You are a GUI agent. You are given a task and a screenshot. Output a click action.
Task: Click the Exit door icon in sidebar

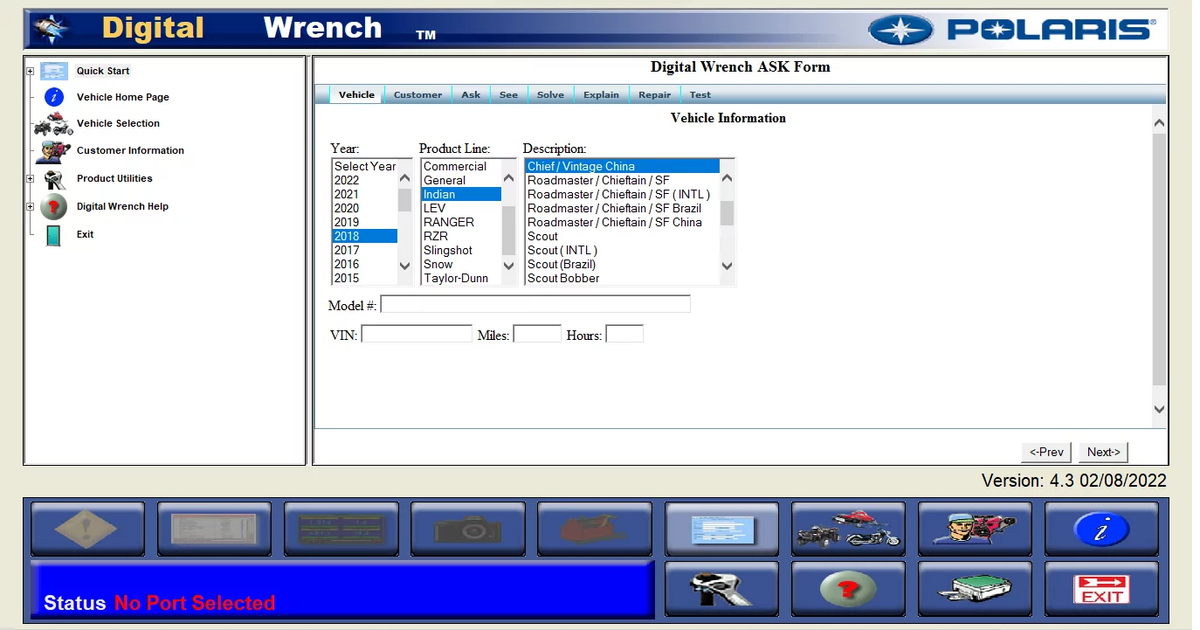tap(52, 234)
